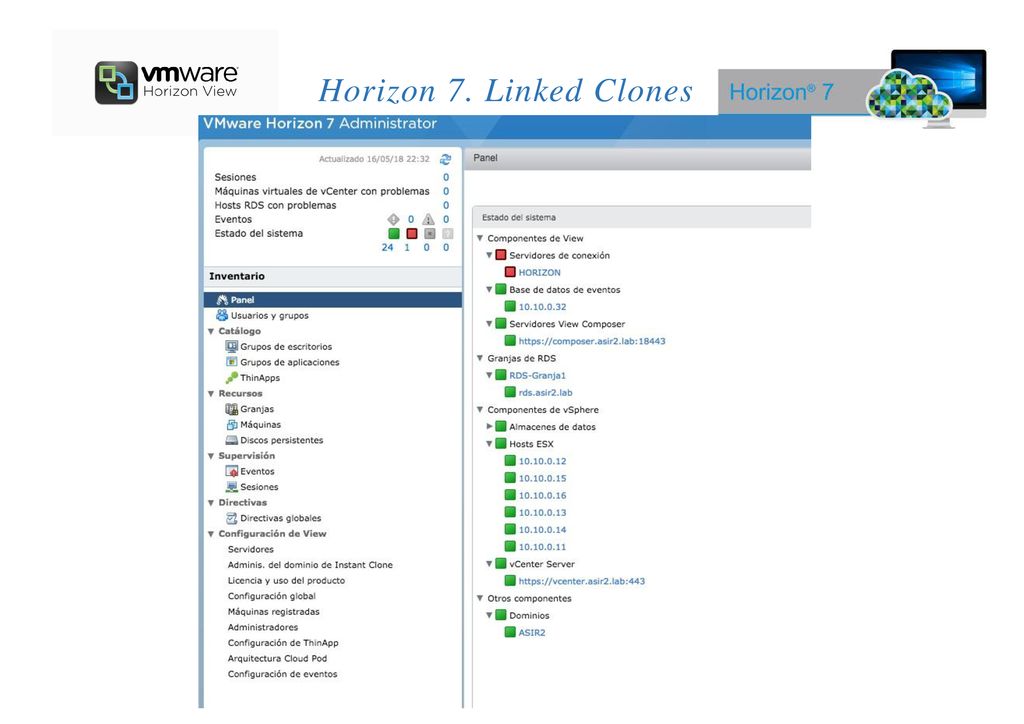Click the green status square in Estado del sistema
Viewport: 1024px width, 724px height.
394,234
